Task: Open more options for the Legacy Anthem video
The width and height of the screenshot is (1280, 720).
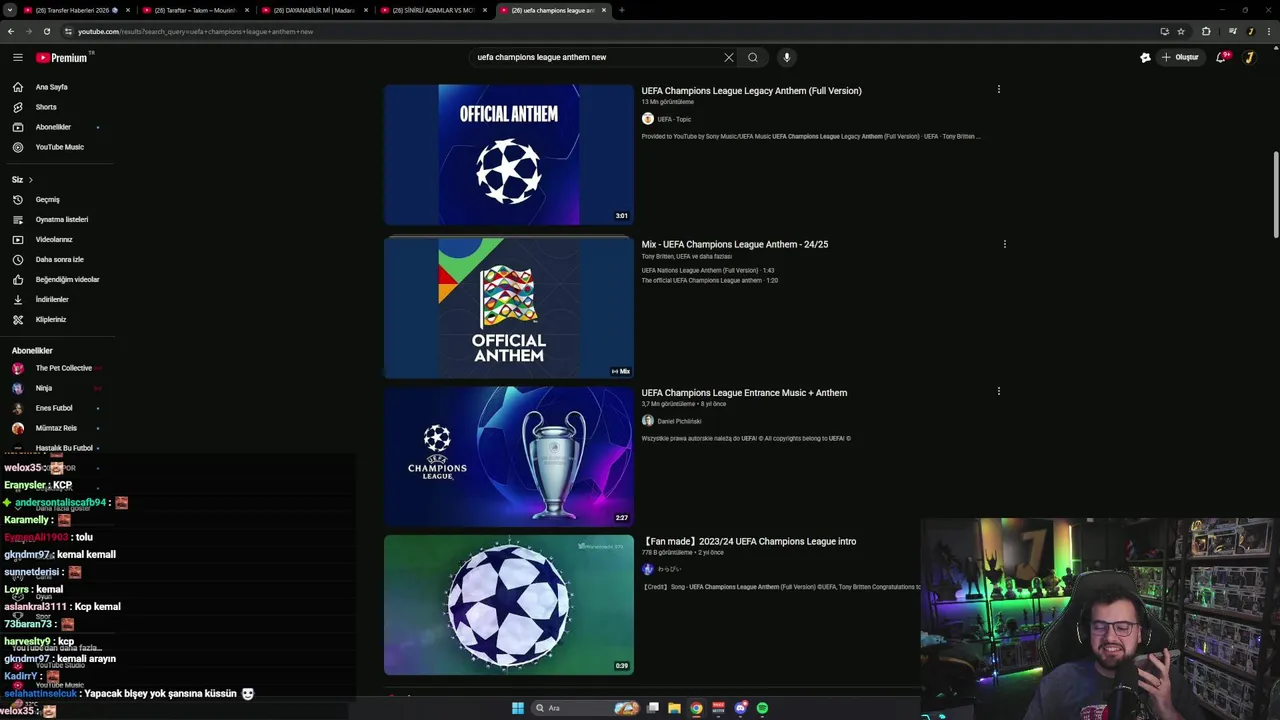Action: pyautogui.click(x=998, y=90)
